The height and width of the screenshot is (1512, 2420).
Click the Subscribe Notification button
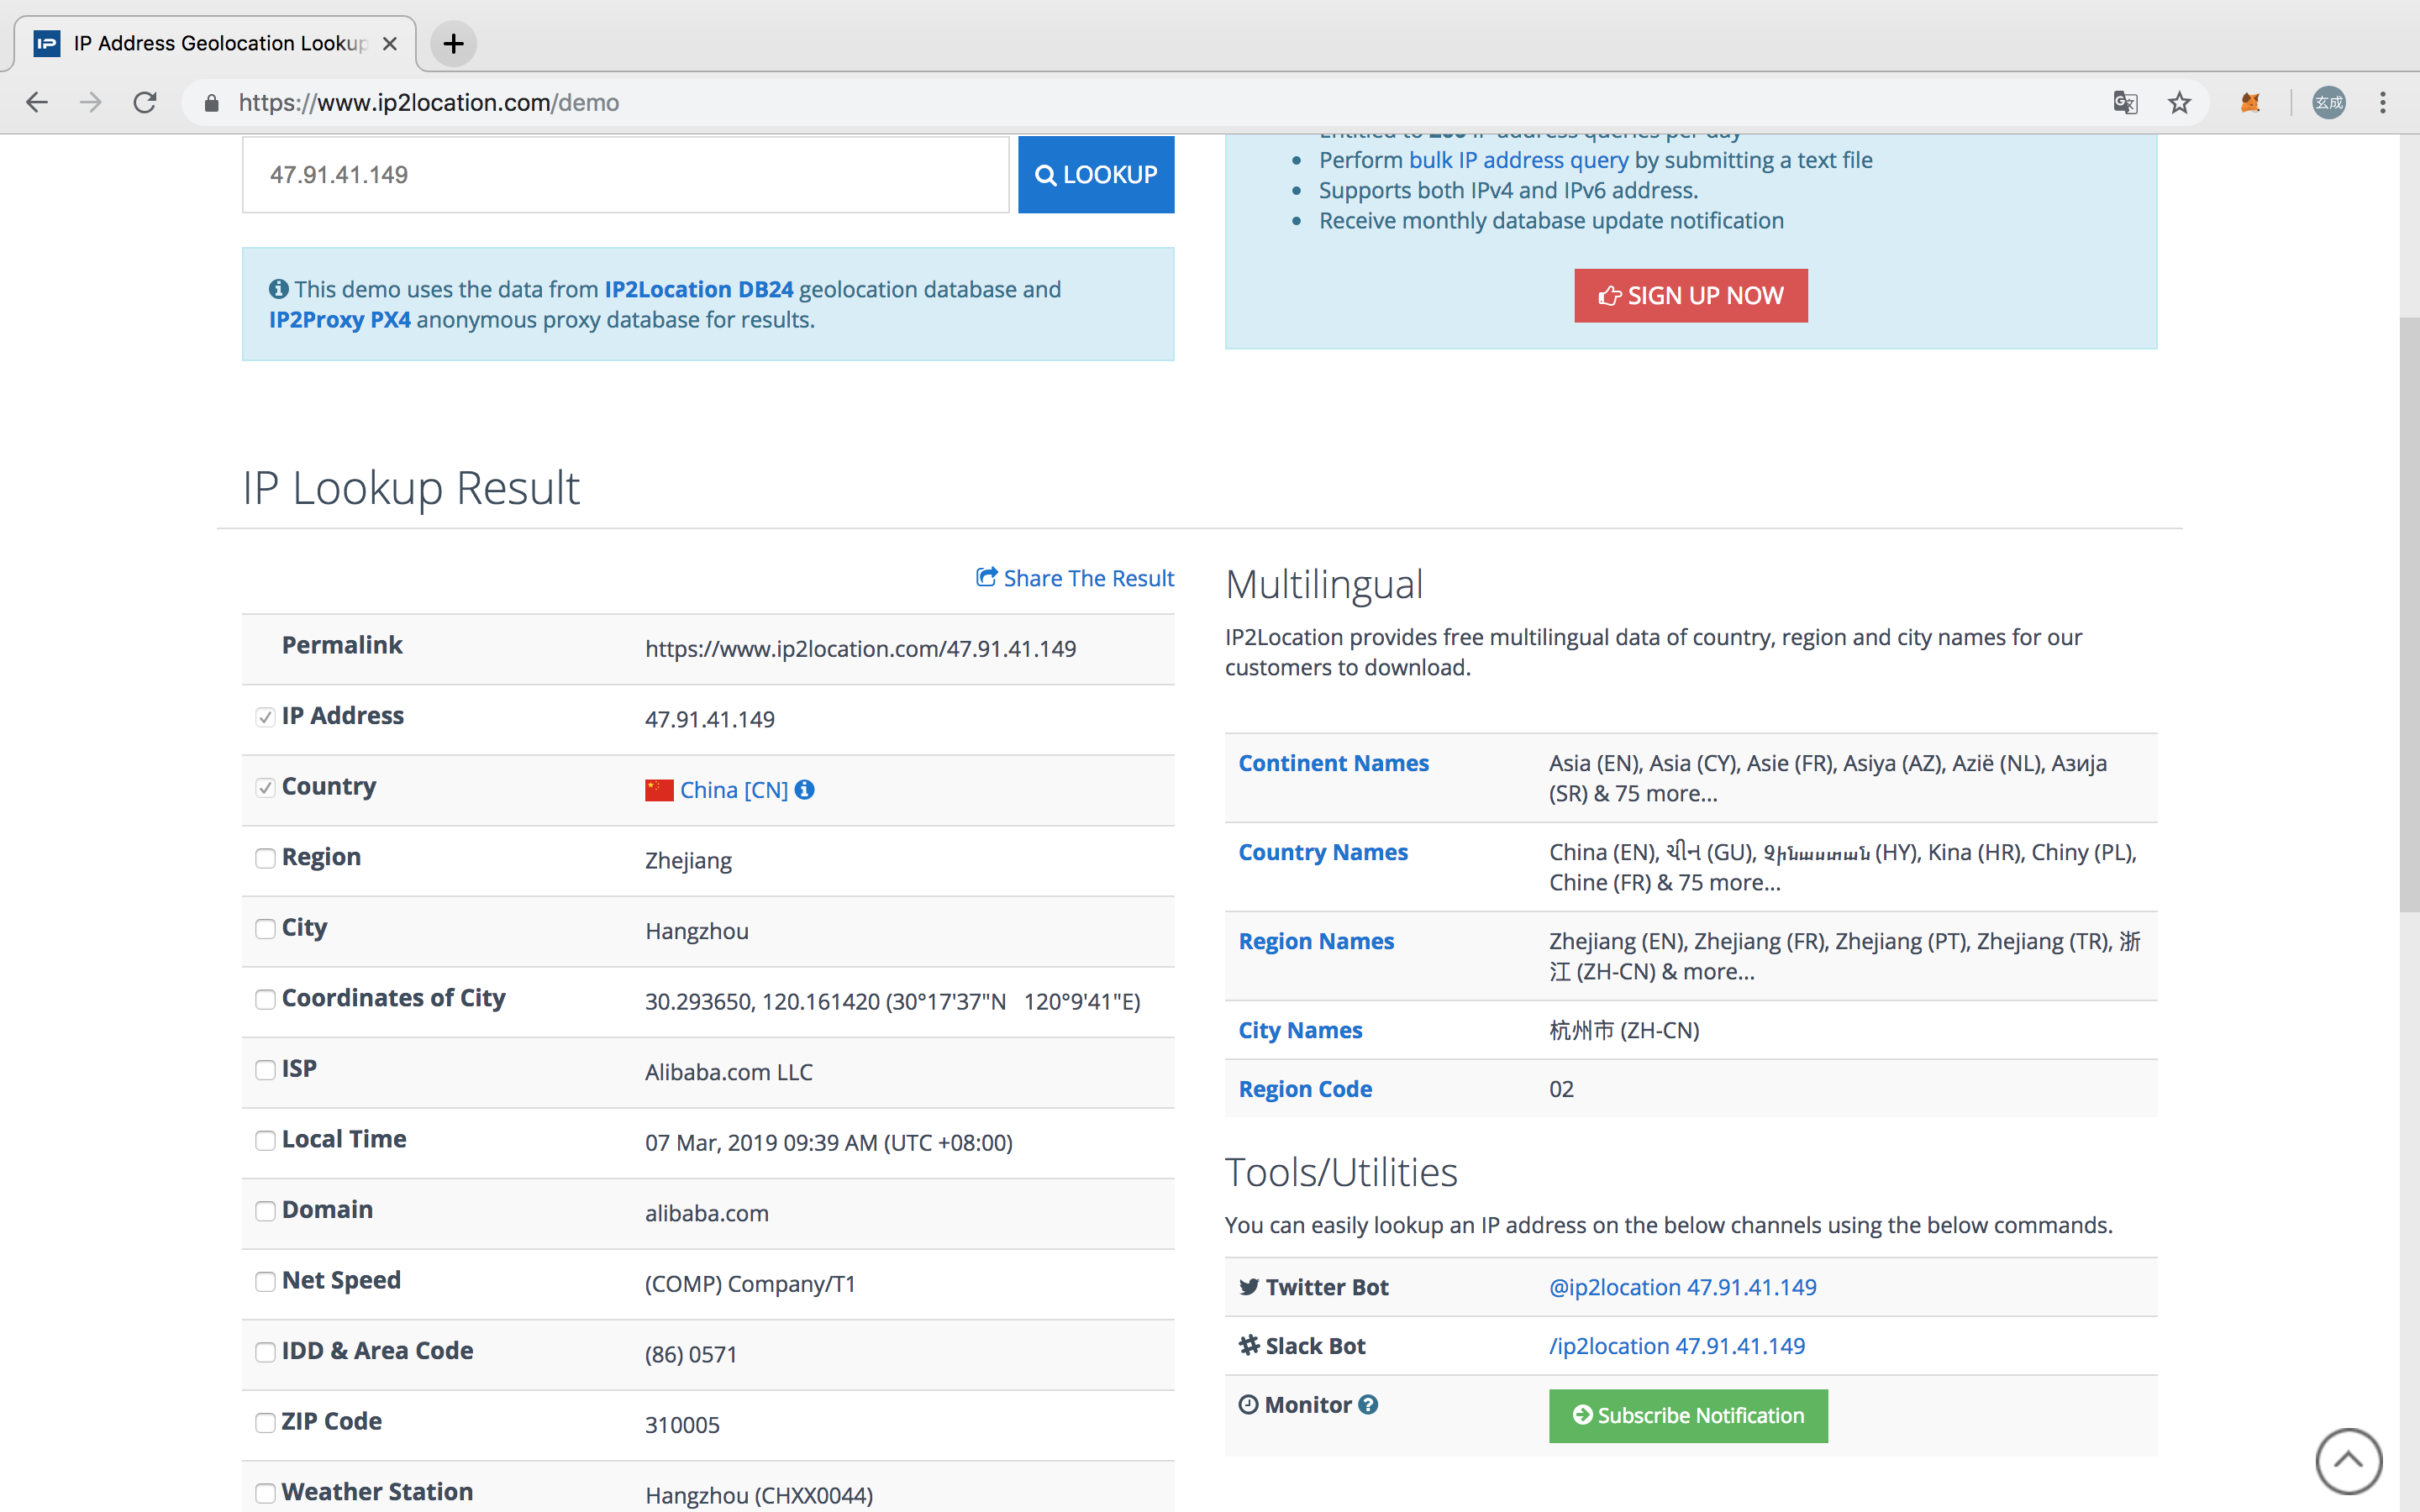(1688, 1416)
